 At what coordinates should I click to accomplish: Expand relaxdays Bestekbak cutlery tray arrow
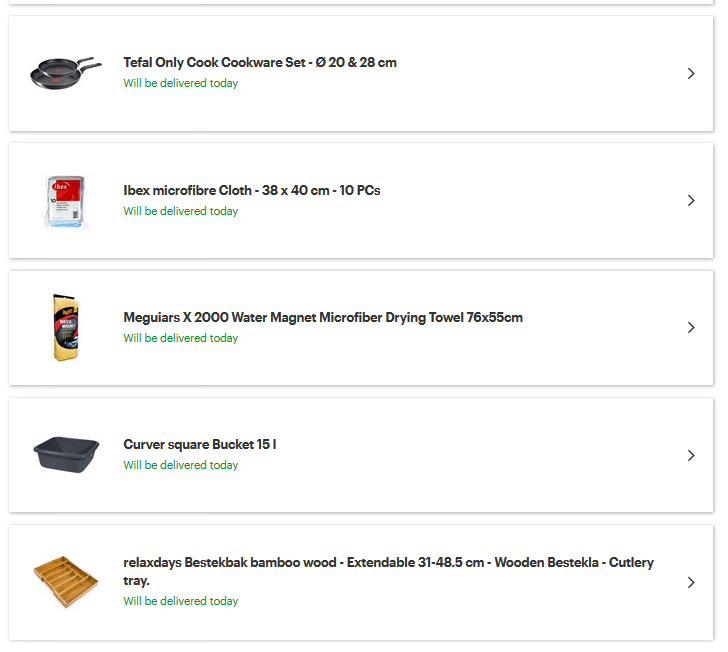691,582
